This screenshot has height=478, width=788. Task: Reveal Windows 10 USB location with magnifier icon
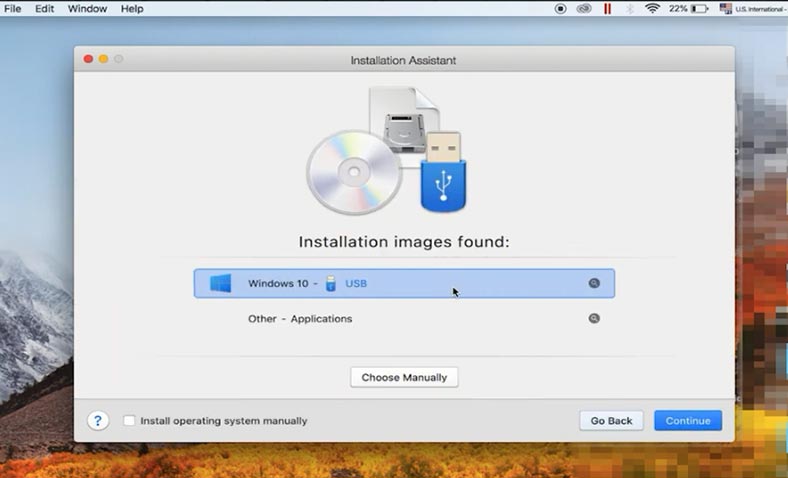pyautogui.click(x=594, y=283)
